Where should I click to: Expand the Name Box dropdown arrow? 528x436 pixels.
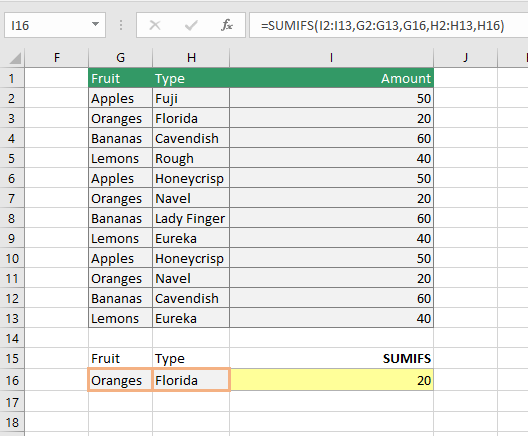point(95,24)
